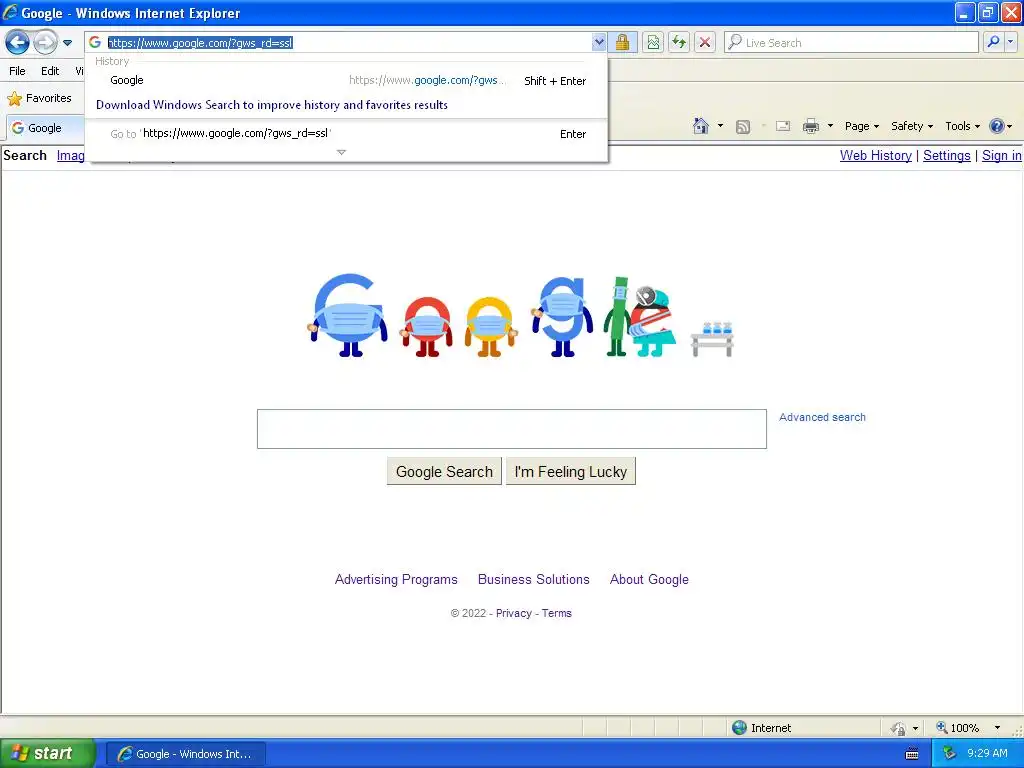Expand autocomplete list with bottom chevron
The height and width of the screenshot is (768, 1024).
coord(341,152)
